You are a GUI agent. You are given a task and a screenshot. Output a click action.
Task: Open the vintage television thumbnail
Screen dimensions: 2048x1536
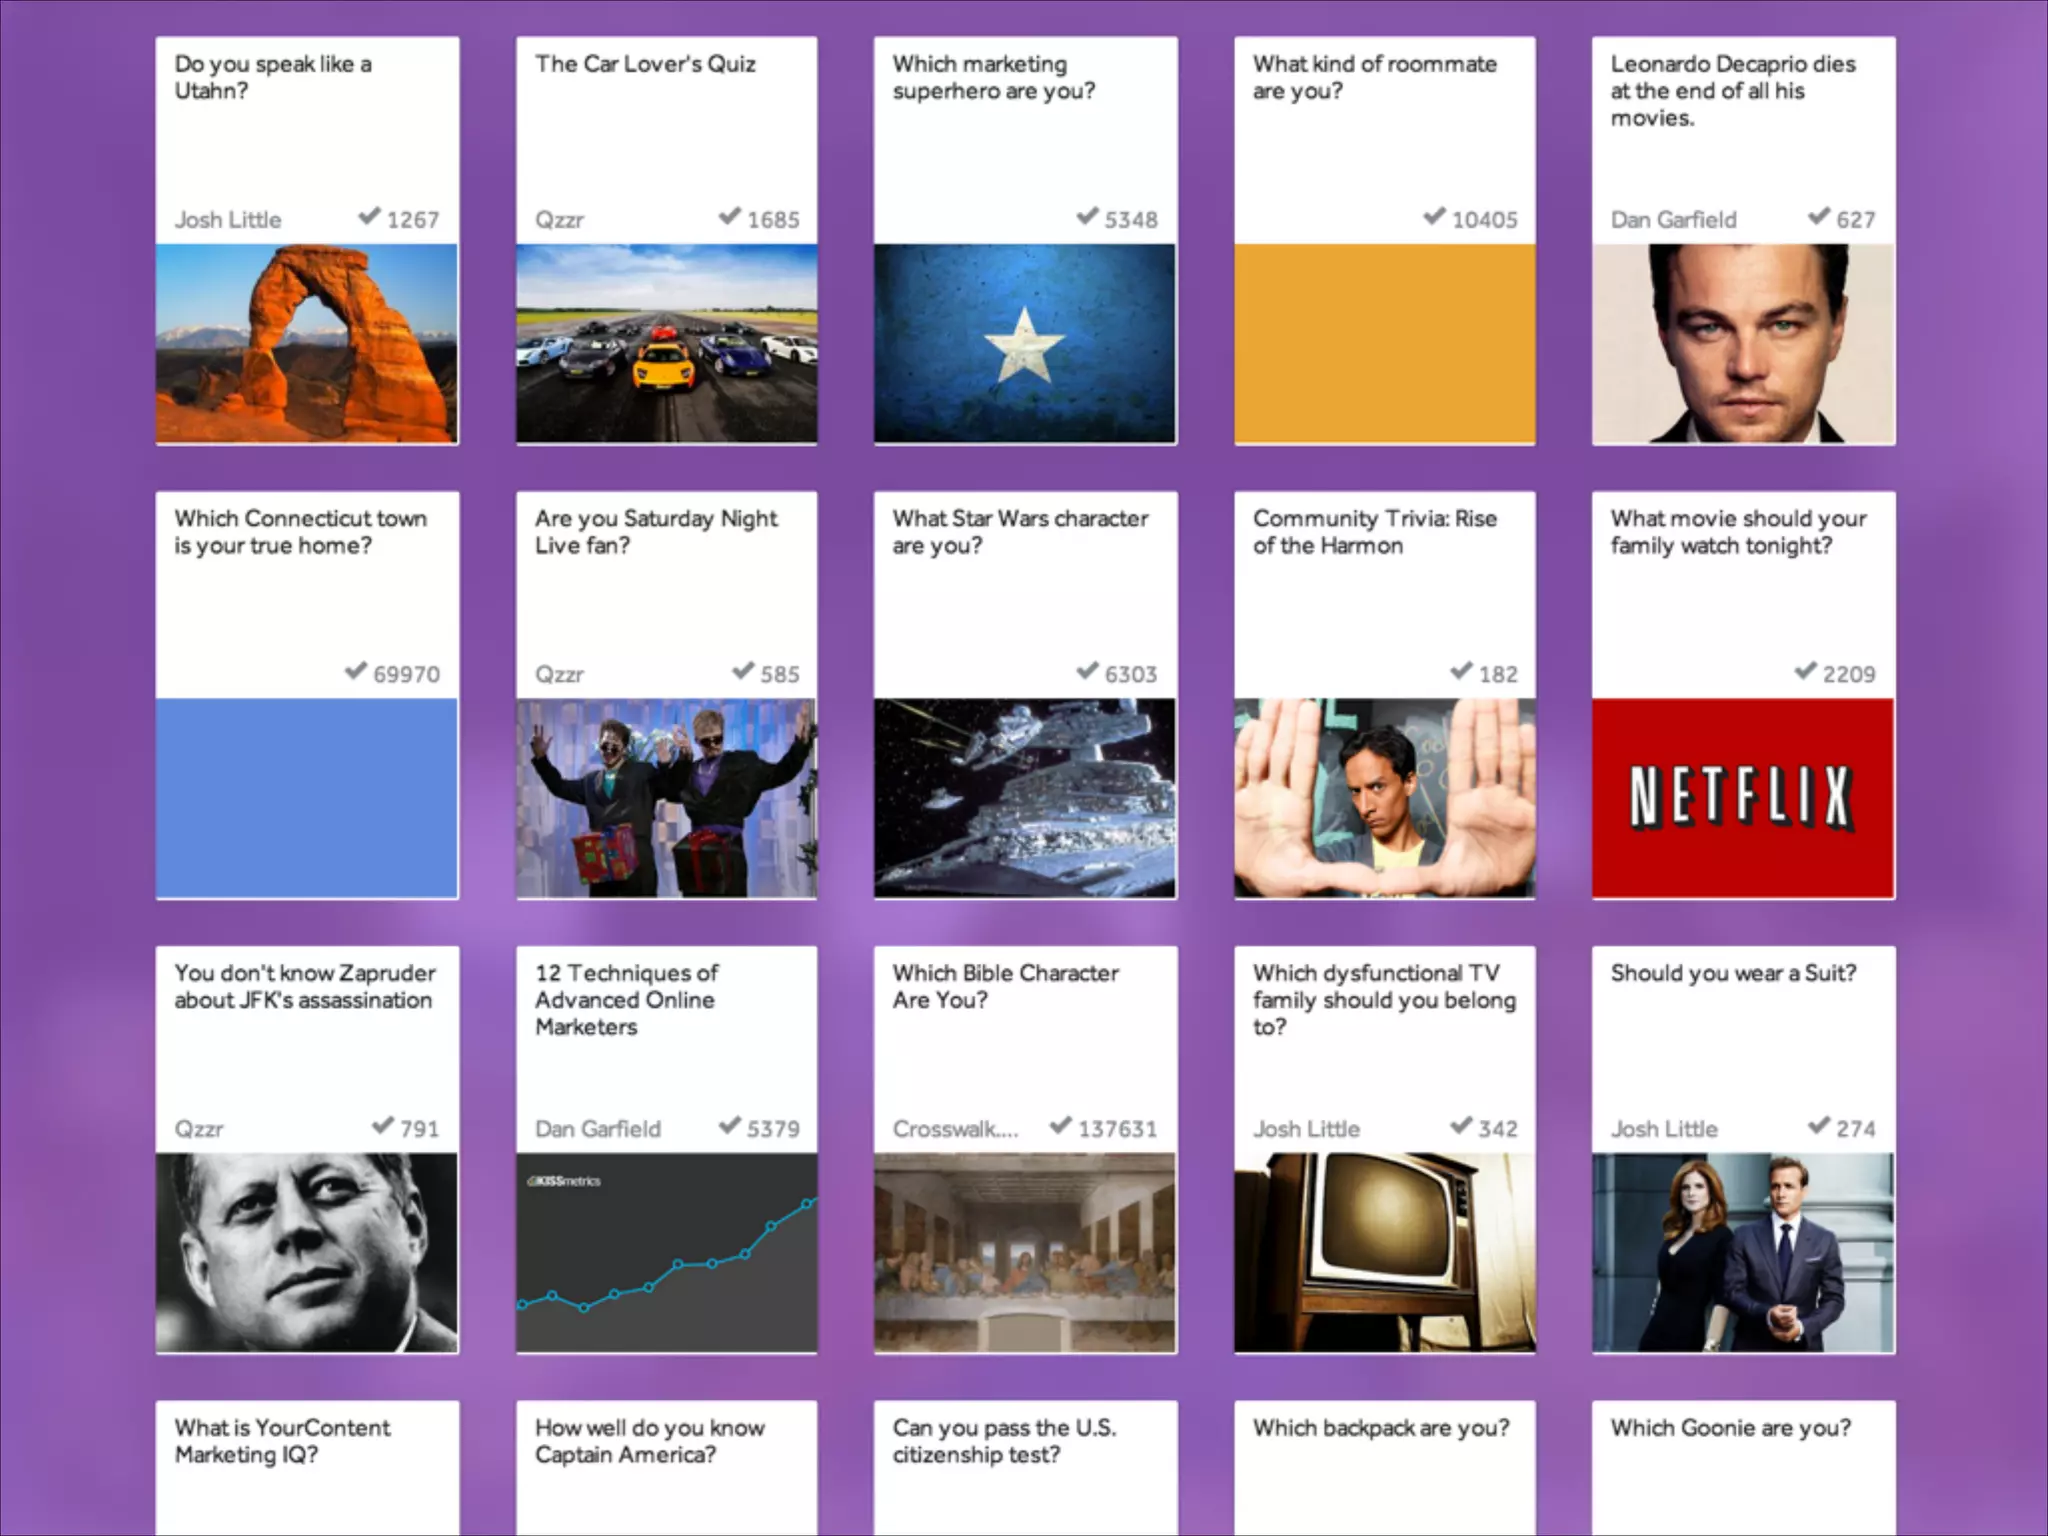coord(1384,1253)
